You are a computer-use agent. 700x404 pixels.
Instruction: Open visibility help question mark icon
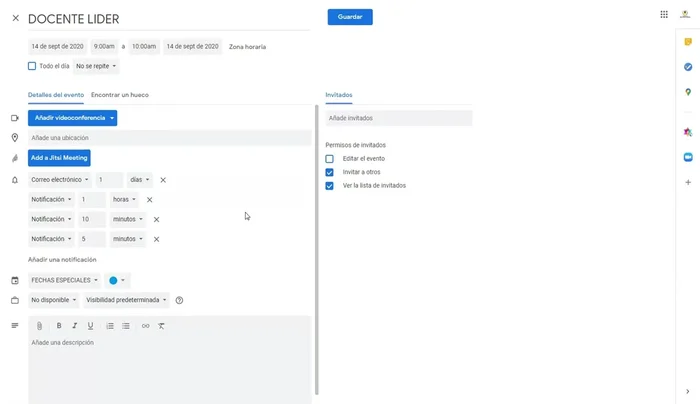179,300
